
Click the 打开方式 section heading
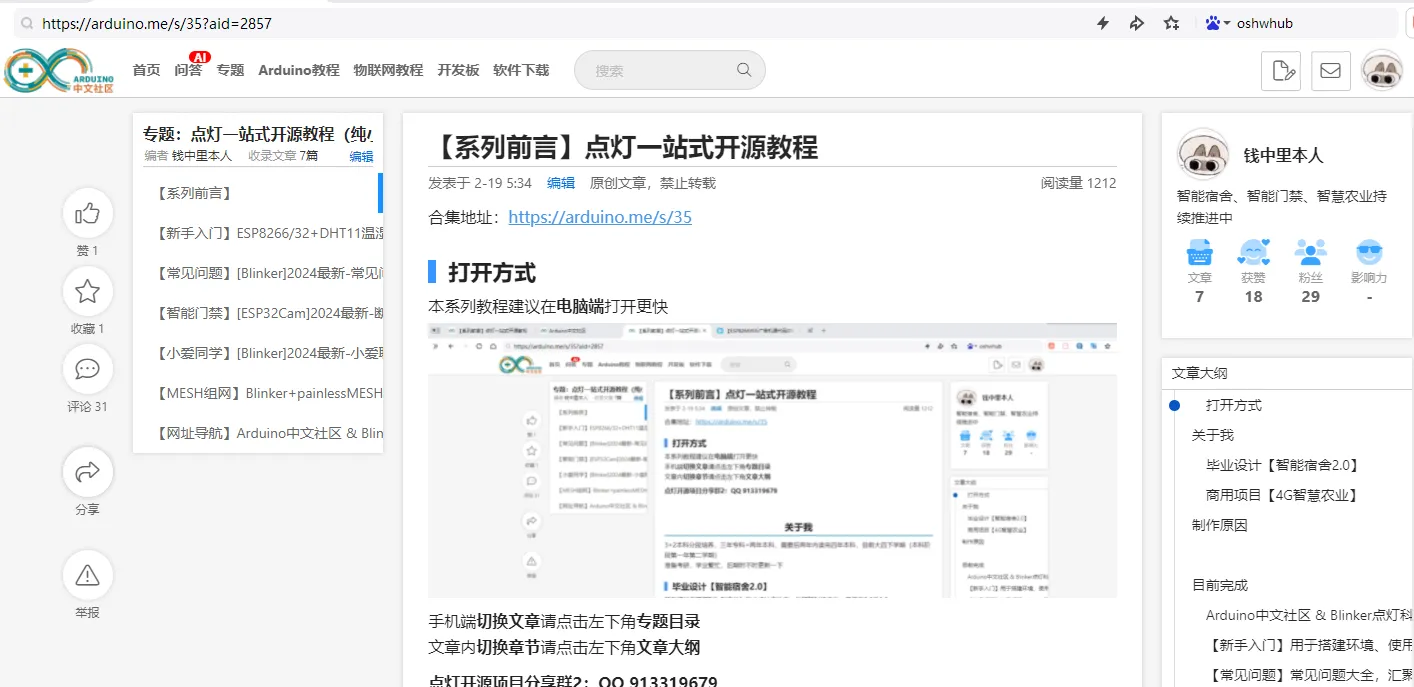coord(492,272)
